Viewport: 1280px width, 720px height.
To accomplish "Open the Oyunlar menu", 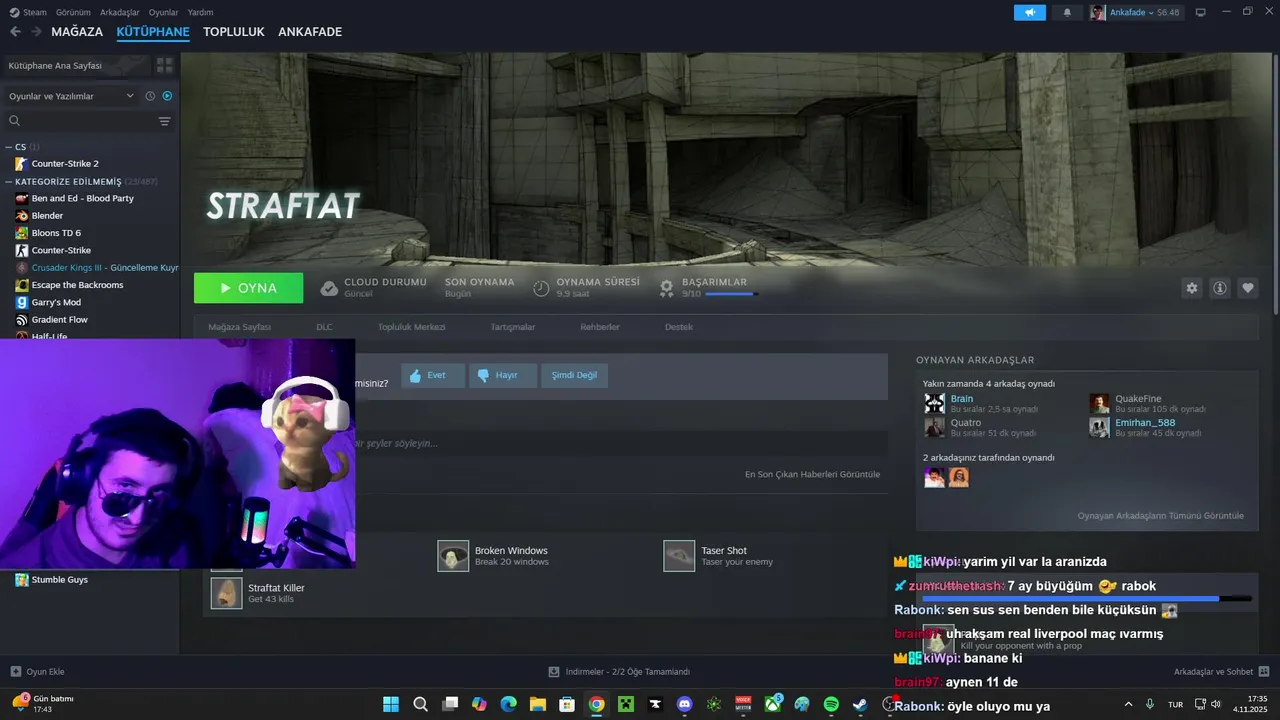I will point(163,12).
